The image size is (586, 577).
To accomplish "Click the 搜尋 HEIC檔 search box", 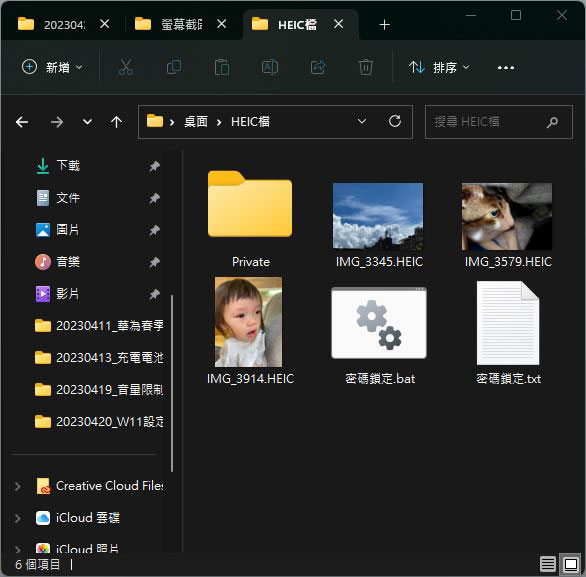I will tap(499, 122).
